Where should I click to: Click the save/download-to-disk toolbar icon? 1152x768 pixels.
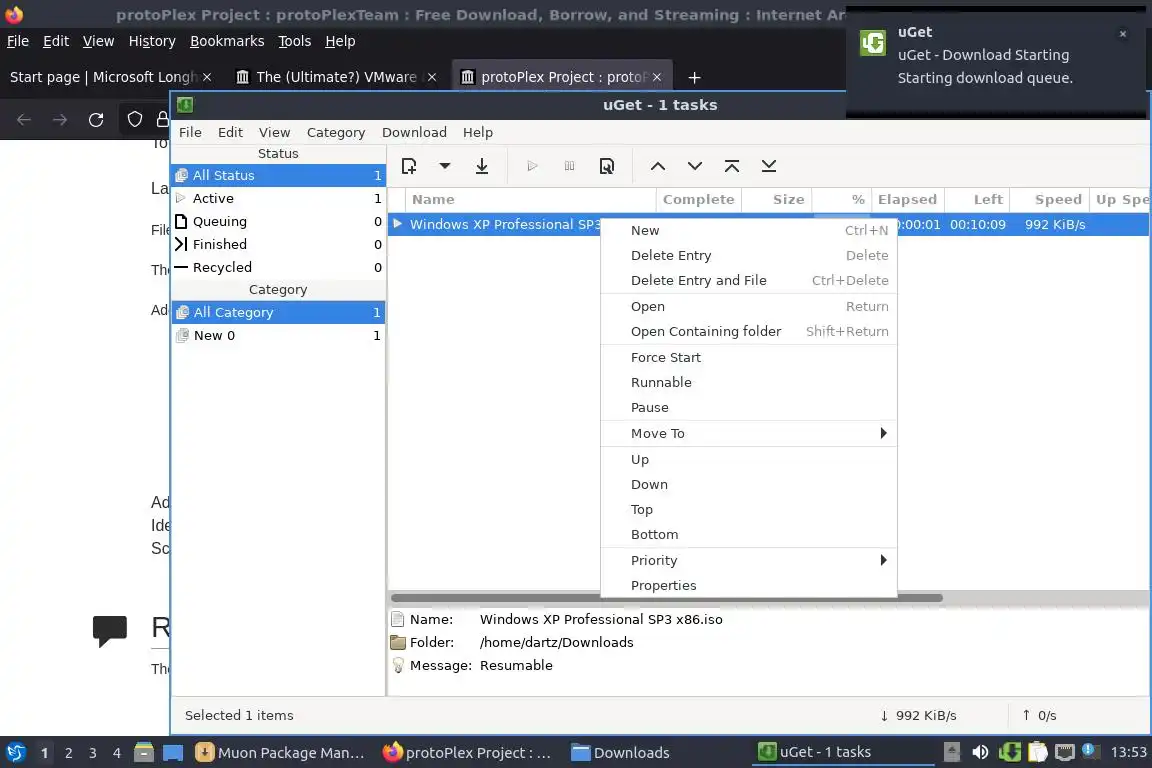click(x=482, y=166)
